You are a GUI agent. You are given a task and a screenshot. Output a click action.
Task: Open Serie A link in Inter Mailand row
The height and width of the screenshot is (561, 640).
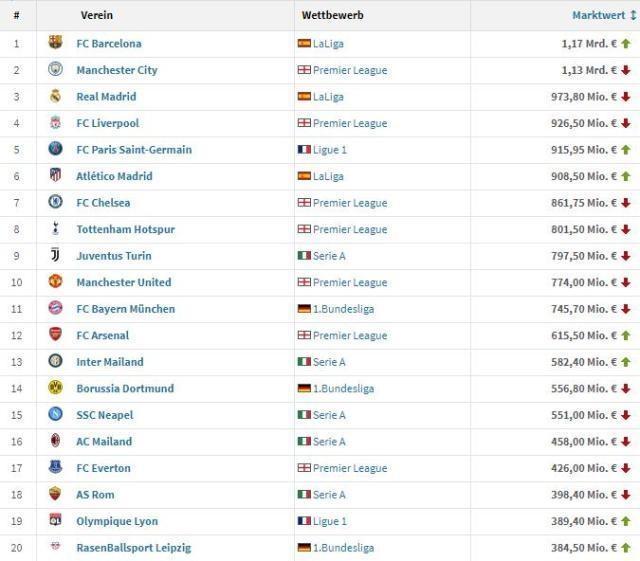[x=329, y=362]
